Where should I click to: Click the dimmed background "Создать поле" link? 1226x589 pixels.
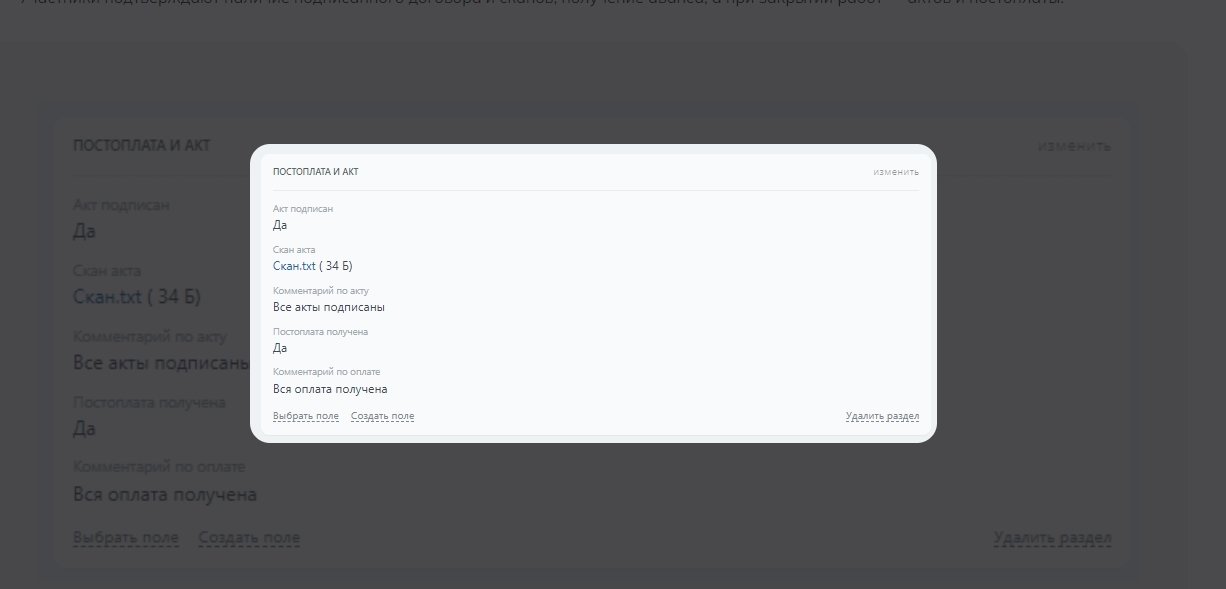[x=249, y=538]
